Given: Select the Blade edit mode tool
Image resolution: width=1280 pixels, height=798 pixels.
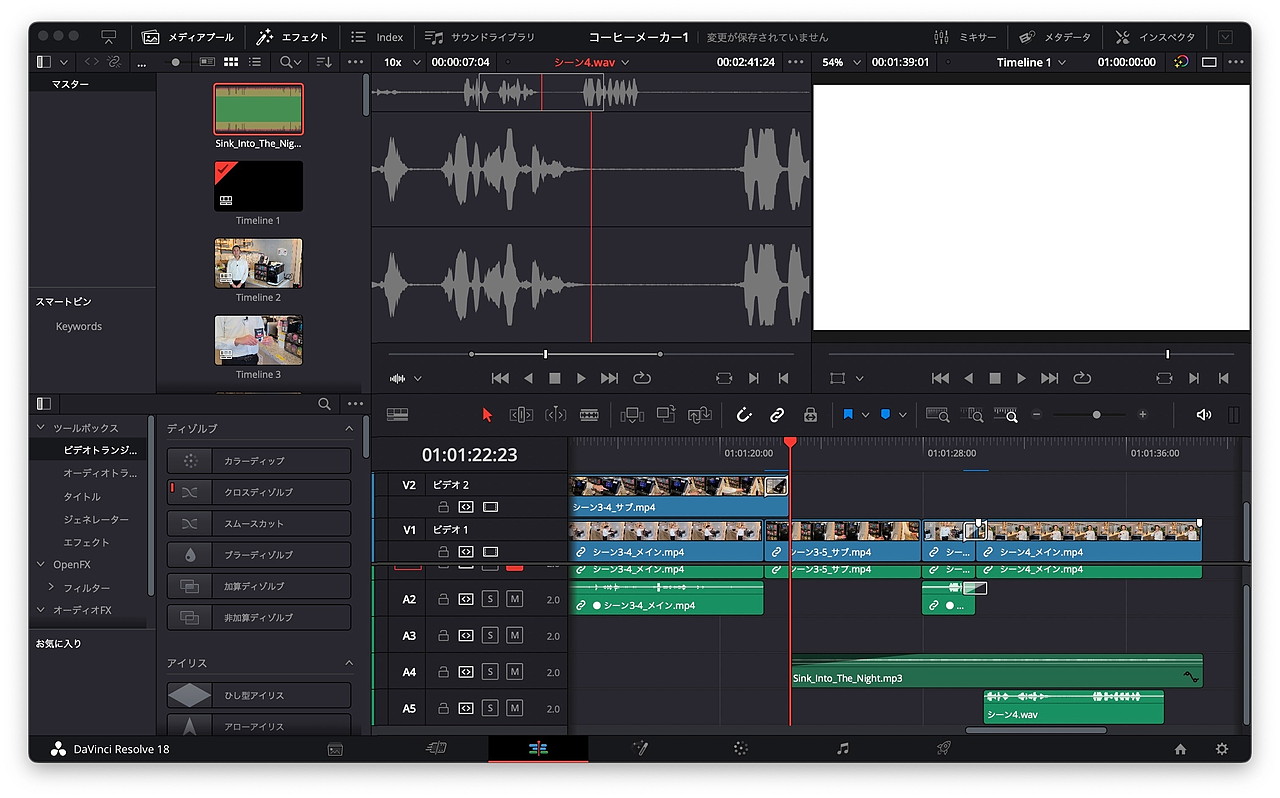Looking at the screenshot, I should [589, 415].
